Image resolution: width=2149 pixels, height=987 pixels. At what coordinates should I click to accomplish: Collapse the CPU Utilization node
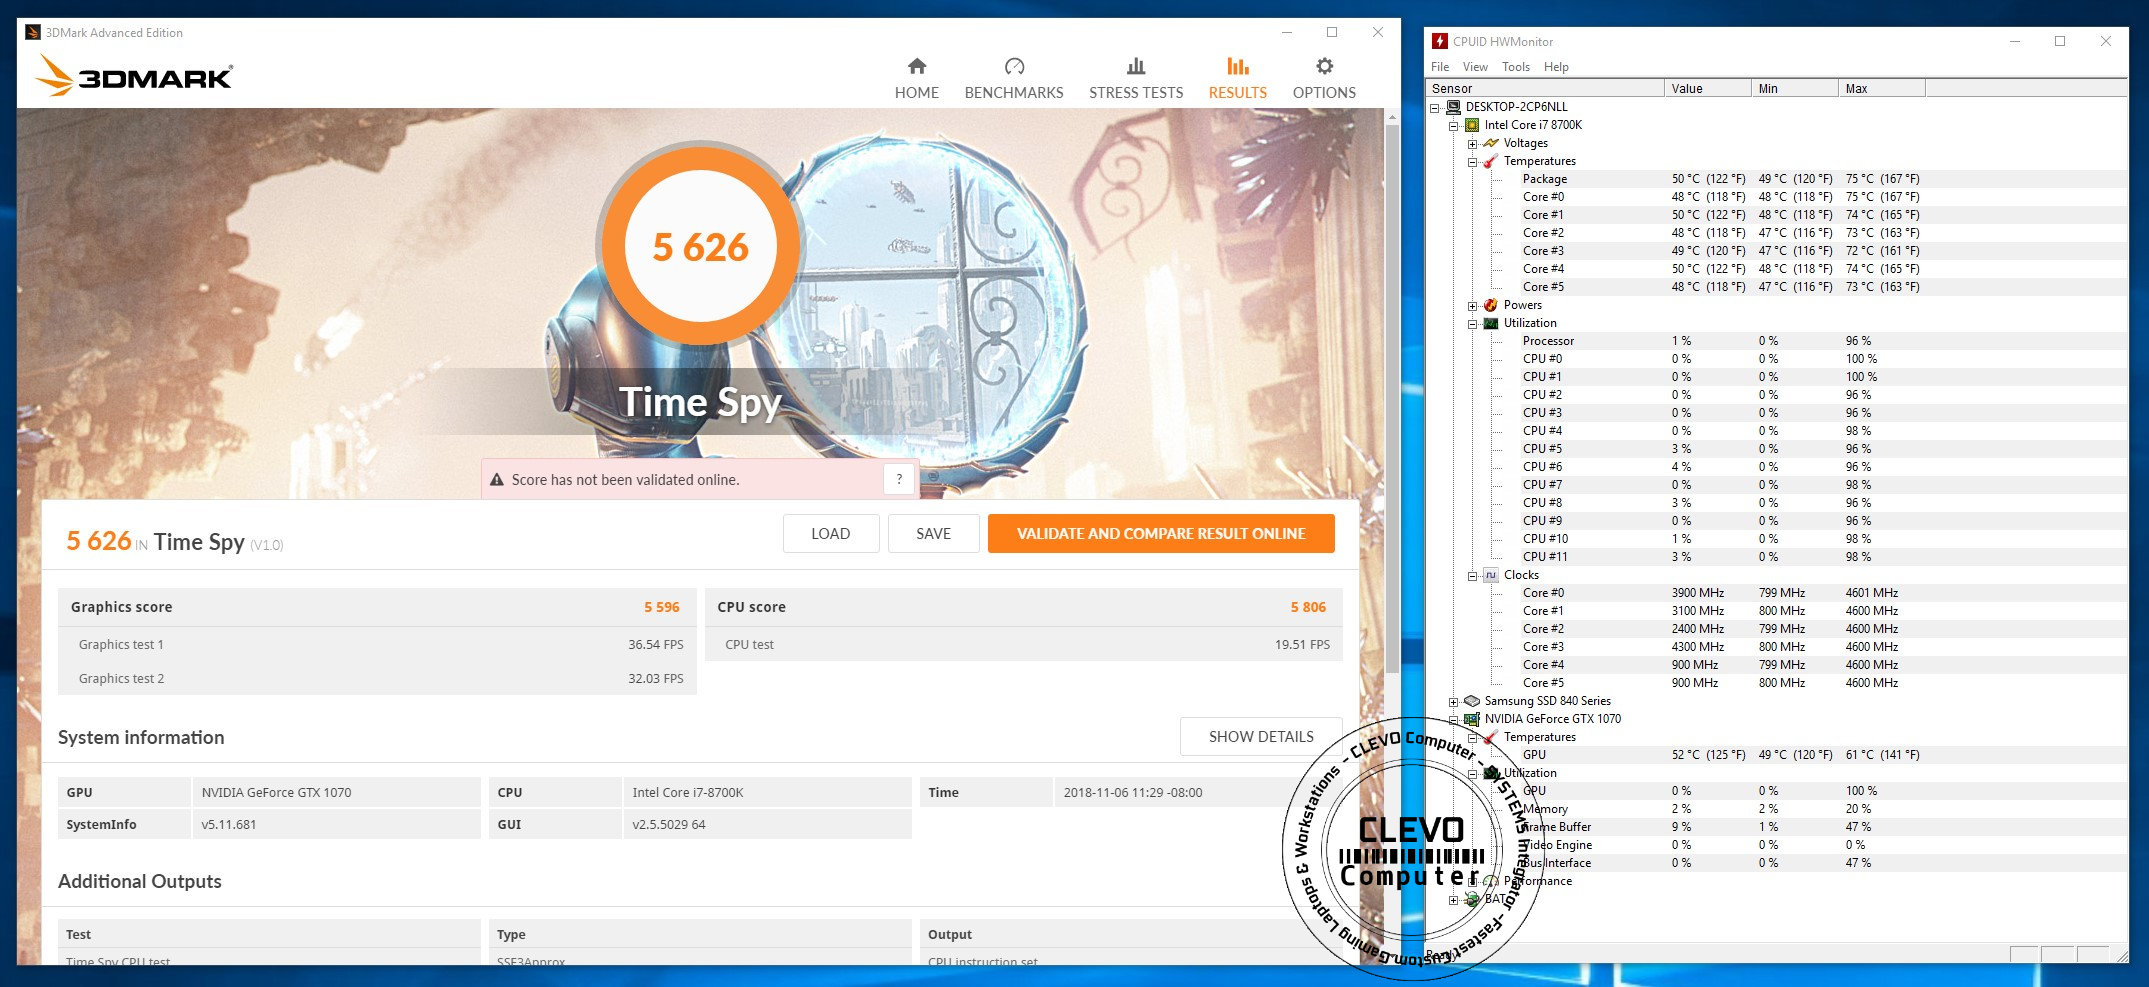point(1472,324)
